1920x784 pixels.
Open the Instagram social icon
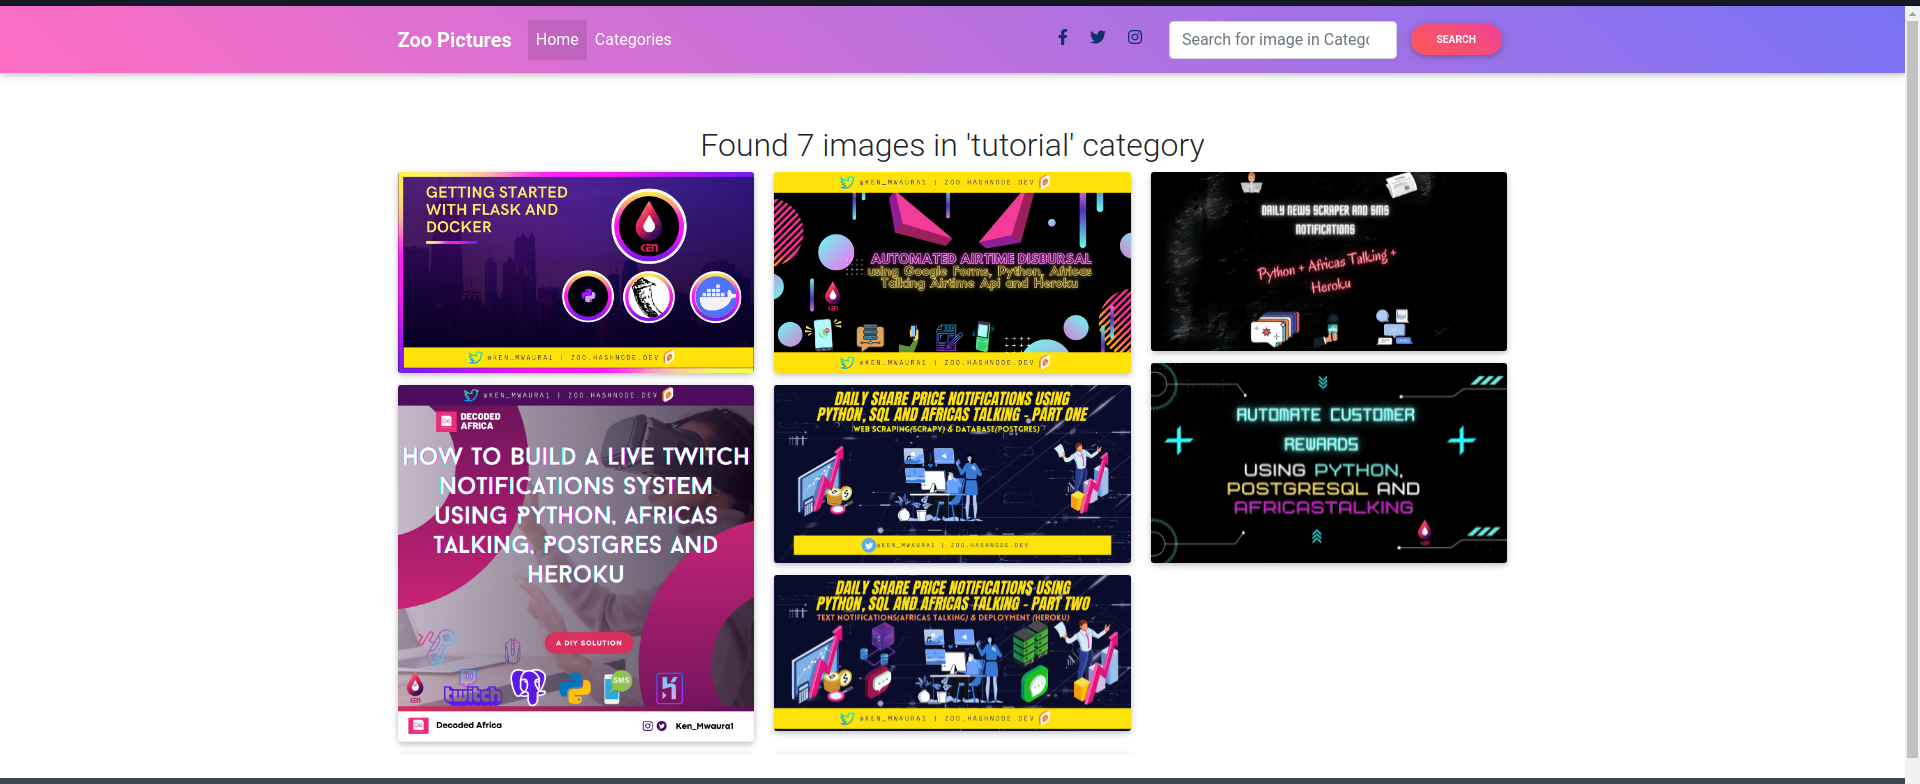click(x=1135, y=38)
